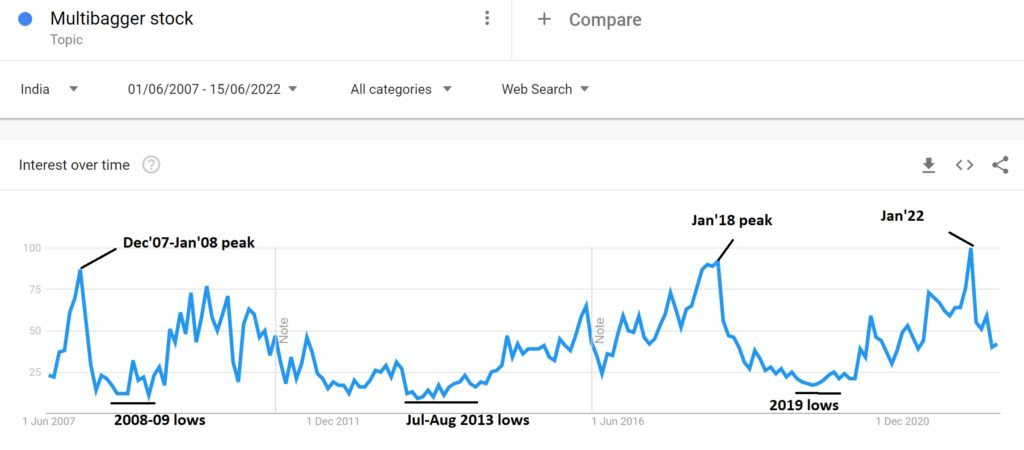The image size is (1024, 450).
Task: Click the blue Multibagger stock color dot
Action: tap(25, 19)
